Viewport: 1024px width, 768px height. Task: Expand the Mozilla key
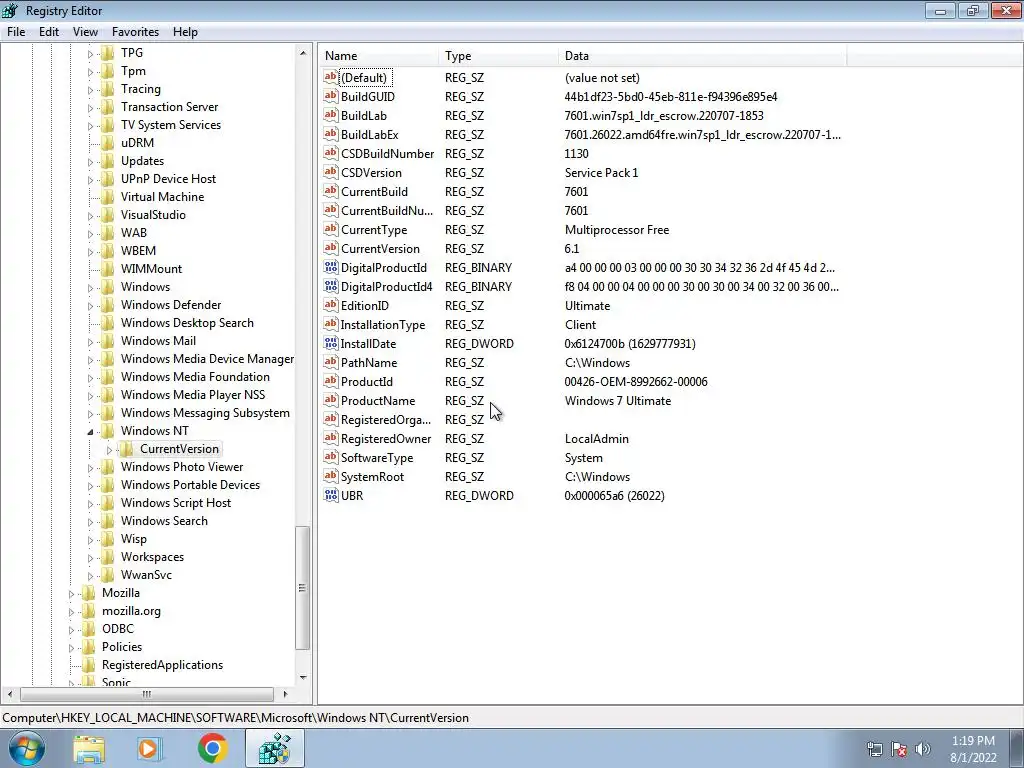coord(71,594)
